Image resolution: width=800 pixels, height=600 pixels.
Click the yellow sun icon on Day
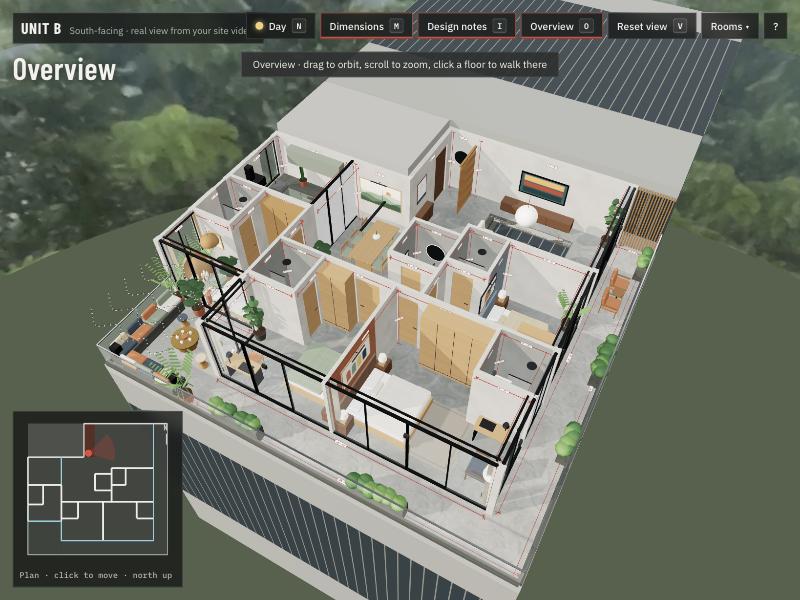(x=259, y=26)
